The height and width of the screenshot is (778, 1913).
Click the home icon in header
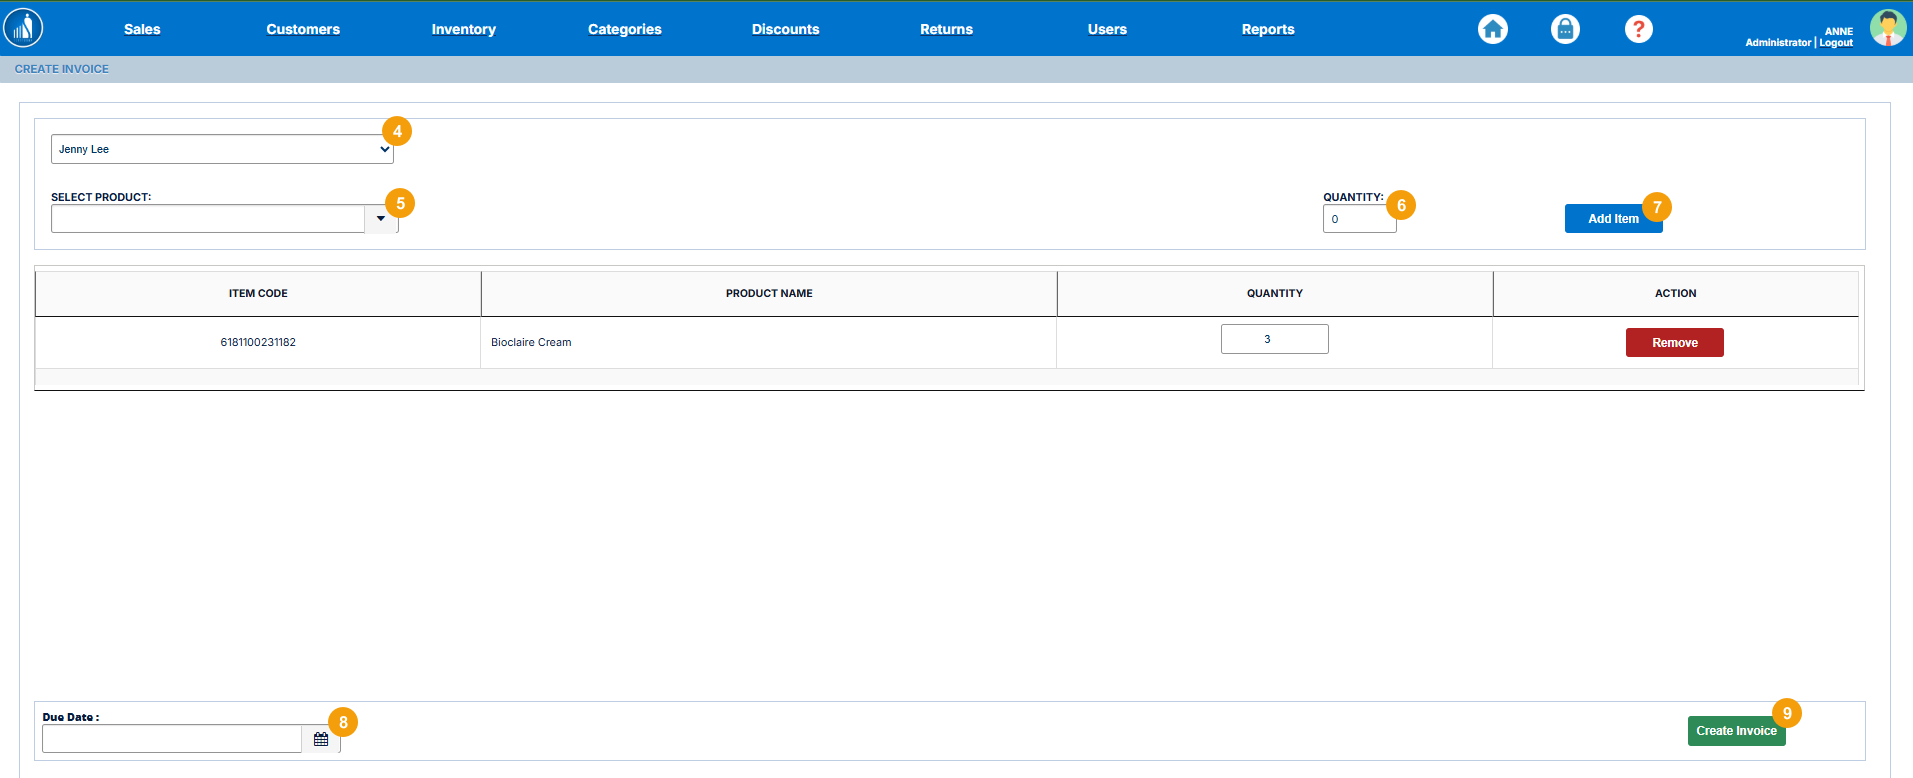(1492, 29)
